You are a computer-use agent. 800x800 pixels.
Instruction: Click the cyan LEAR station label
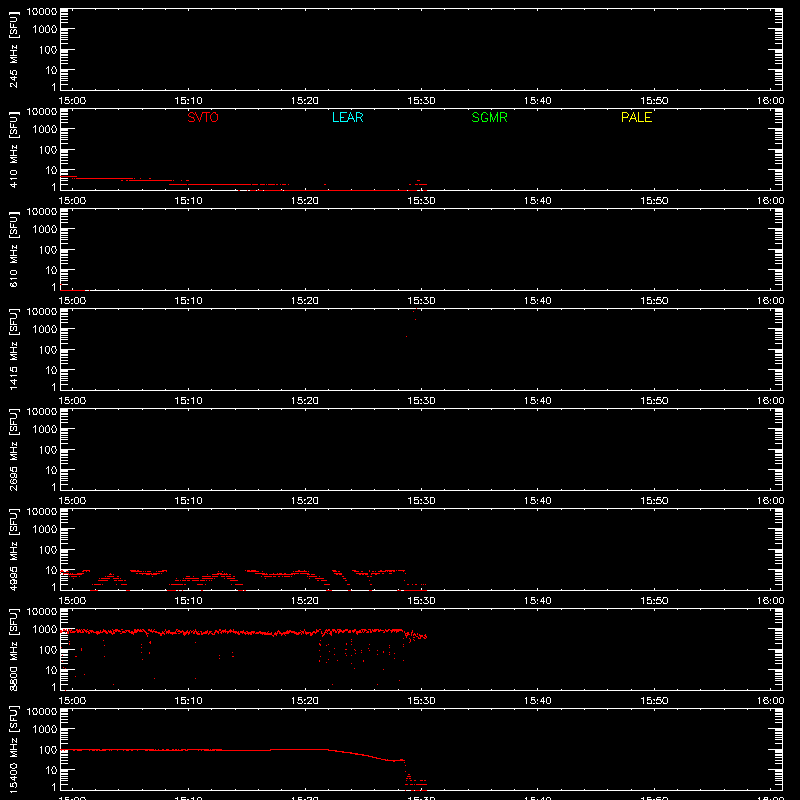347,117
